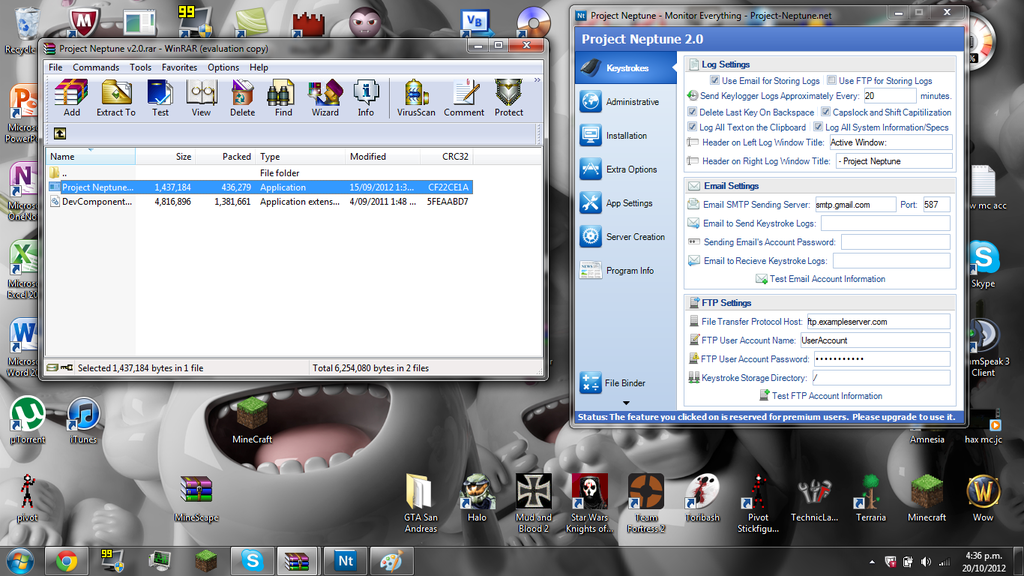The height and width of the screenshot is (576, 1024).
Task: Open the Commands menu in WinRAR
Action: tap(96, 67)
